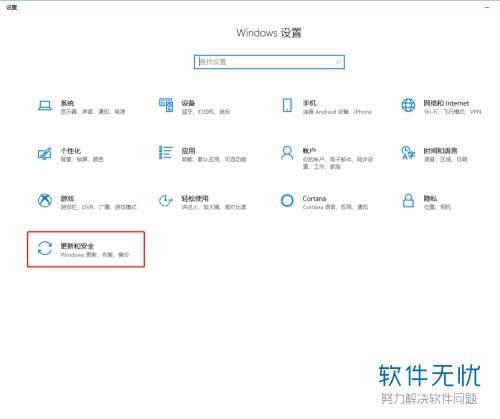Open the 游戏 (Gaming) Xbox icon
This screenshot has width=500, height=419.
point(45,201)
